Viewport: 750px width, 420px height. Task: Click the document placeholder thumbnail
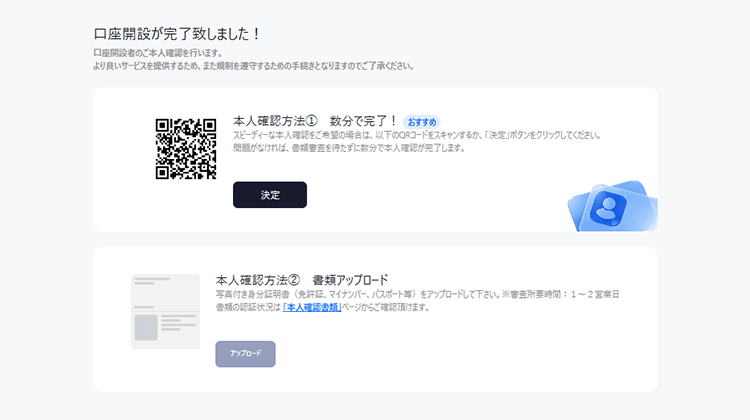(165, 311)
